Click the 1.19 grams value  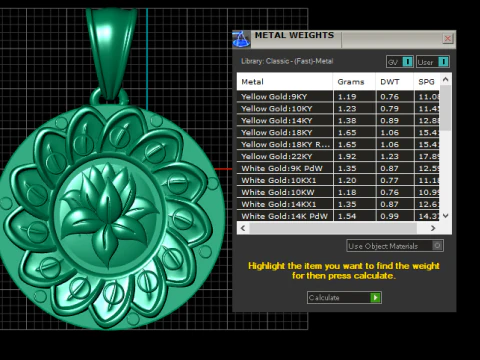coord(347,97)
